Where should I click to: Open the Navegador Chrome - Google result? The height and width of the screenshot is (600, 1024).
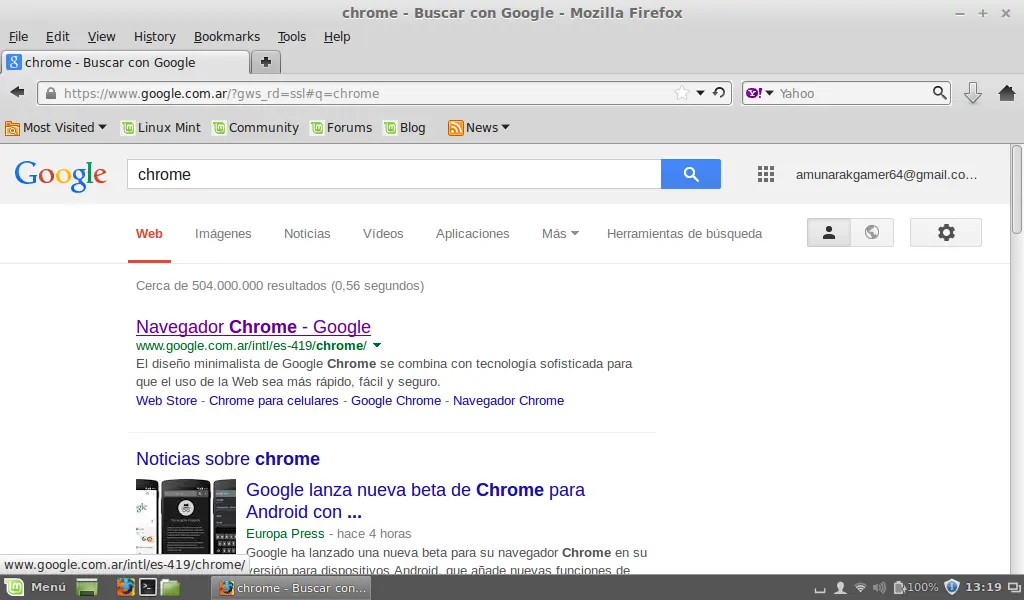point(253,326)
